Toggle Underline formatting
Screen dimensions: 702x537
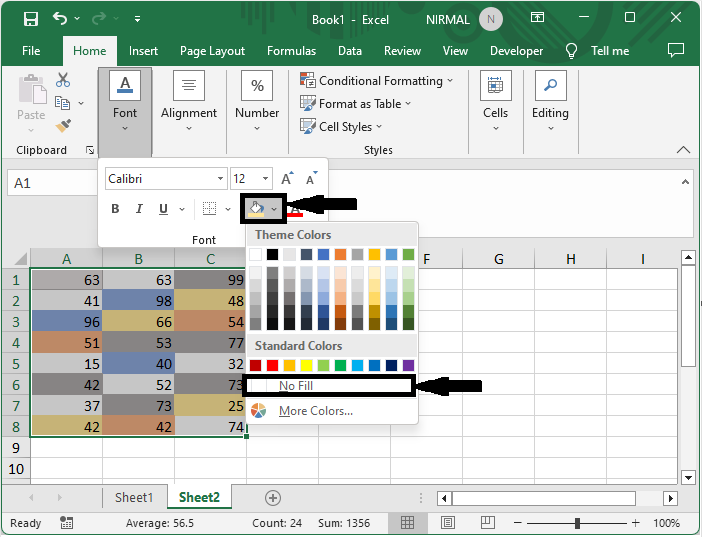163,209
